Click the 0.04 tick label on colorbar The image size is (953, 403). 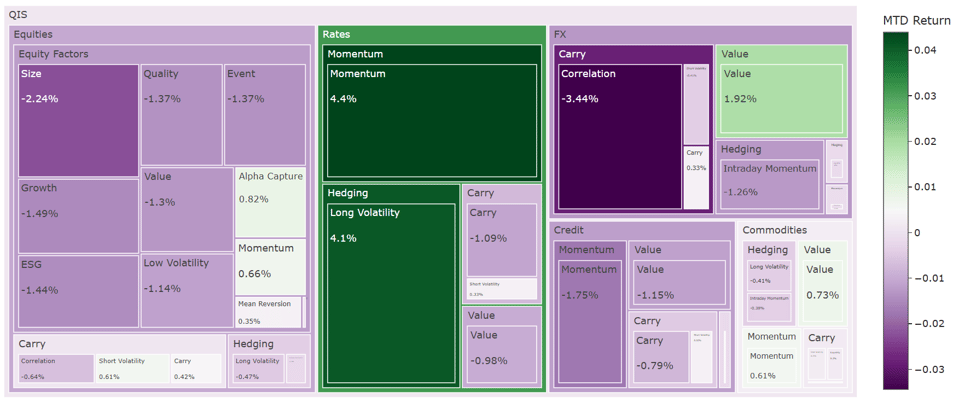tap(924, 51)
